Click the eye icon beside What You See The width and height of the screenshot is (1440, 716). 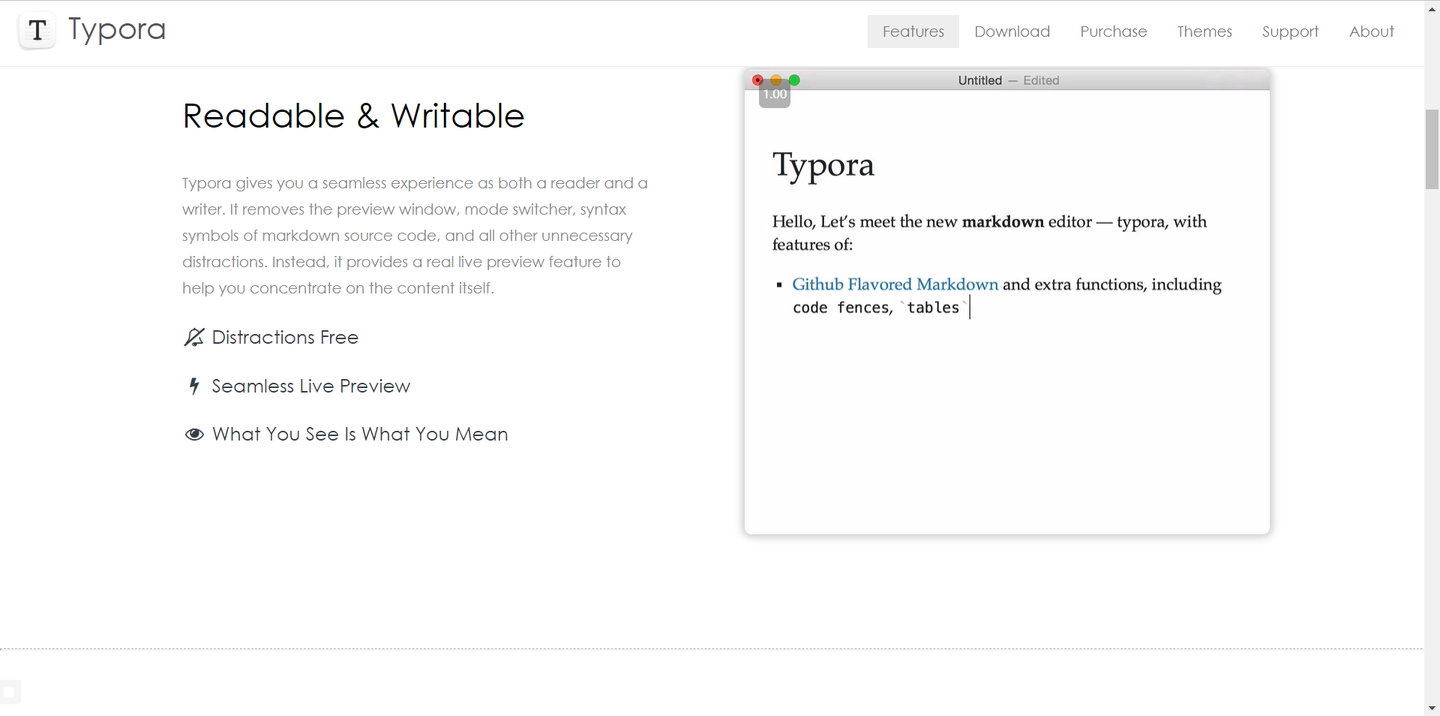click(x=194, y=434)
